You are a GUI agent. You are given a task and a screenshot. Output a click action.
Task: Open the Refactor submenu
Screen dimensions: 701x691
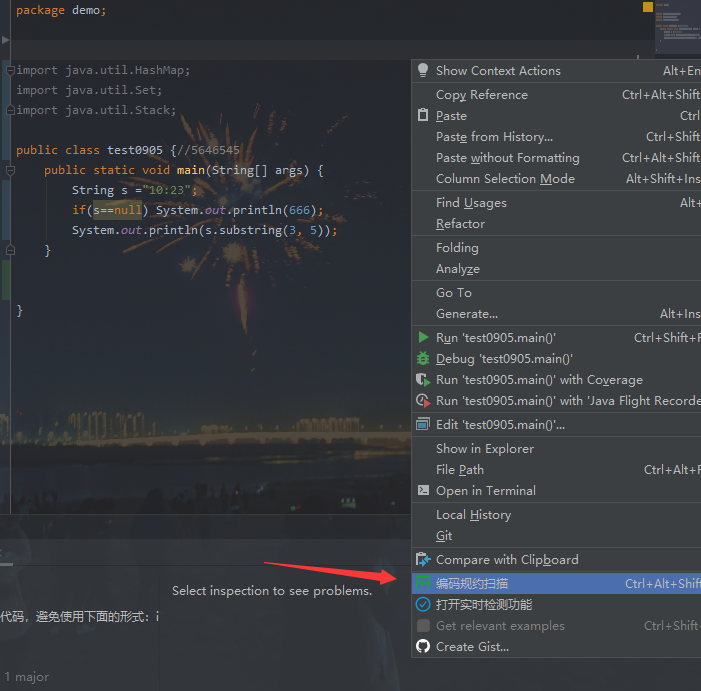[x=556, y=223]
